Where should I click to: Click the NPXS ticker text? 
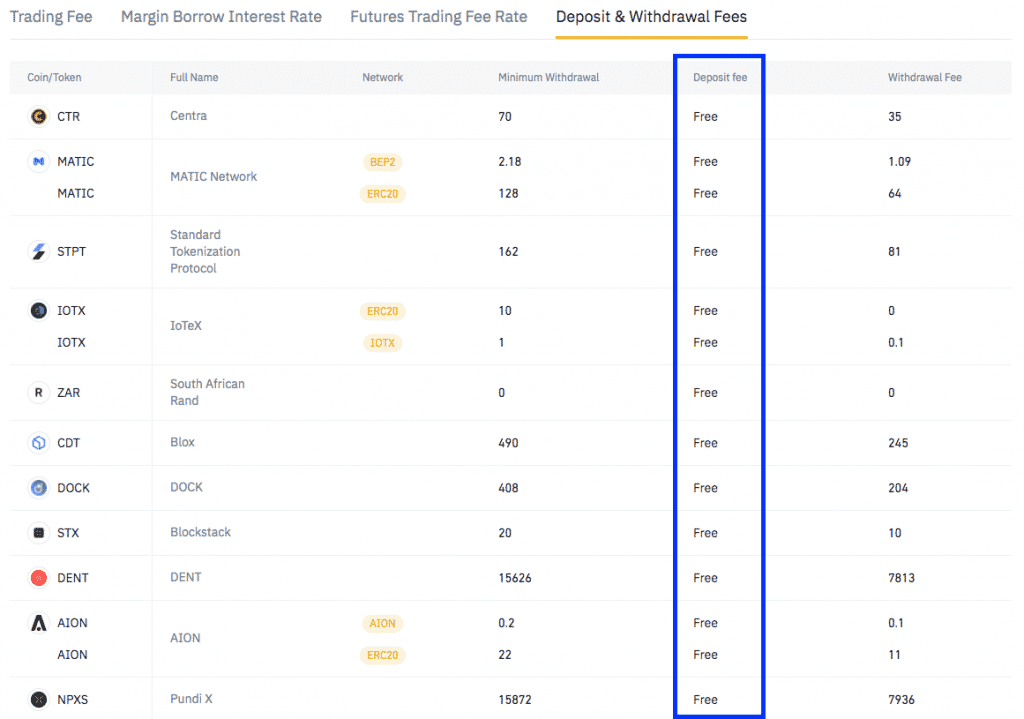coord(72,699)
